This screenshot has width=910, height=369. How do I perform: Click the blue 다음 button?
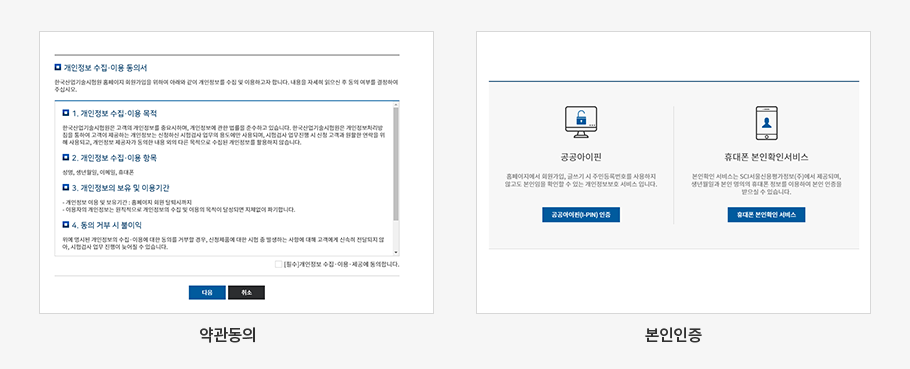(207, 293)
